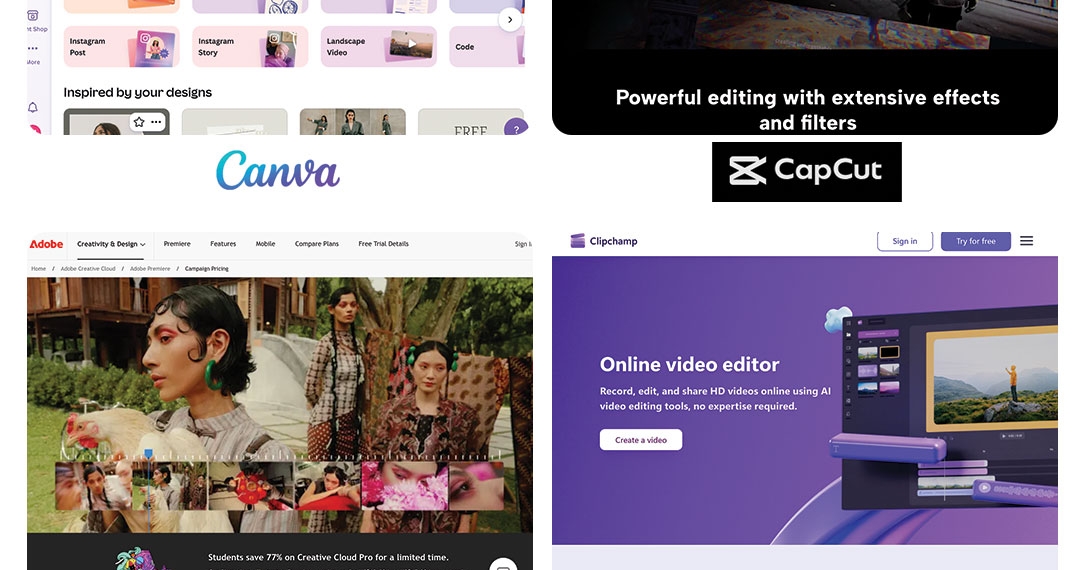
Task: Open the Code card in Canva
Action: [x=487, y=47]
